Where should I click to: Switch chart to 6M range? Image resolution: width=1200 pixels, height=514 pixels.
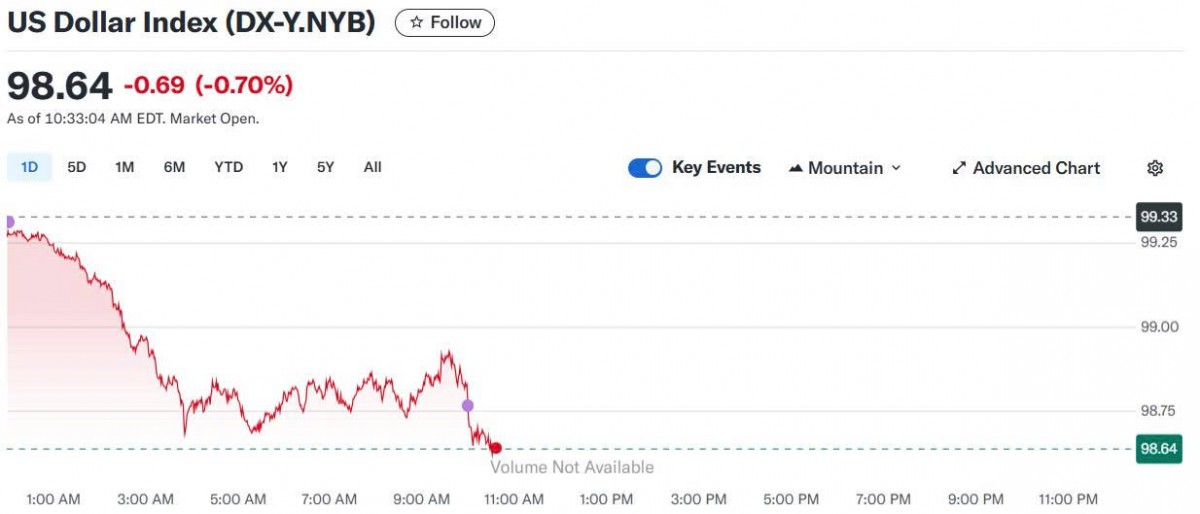click(174, 167)
